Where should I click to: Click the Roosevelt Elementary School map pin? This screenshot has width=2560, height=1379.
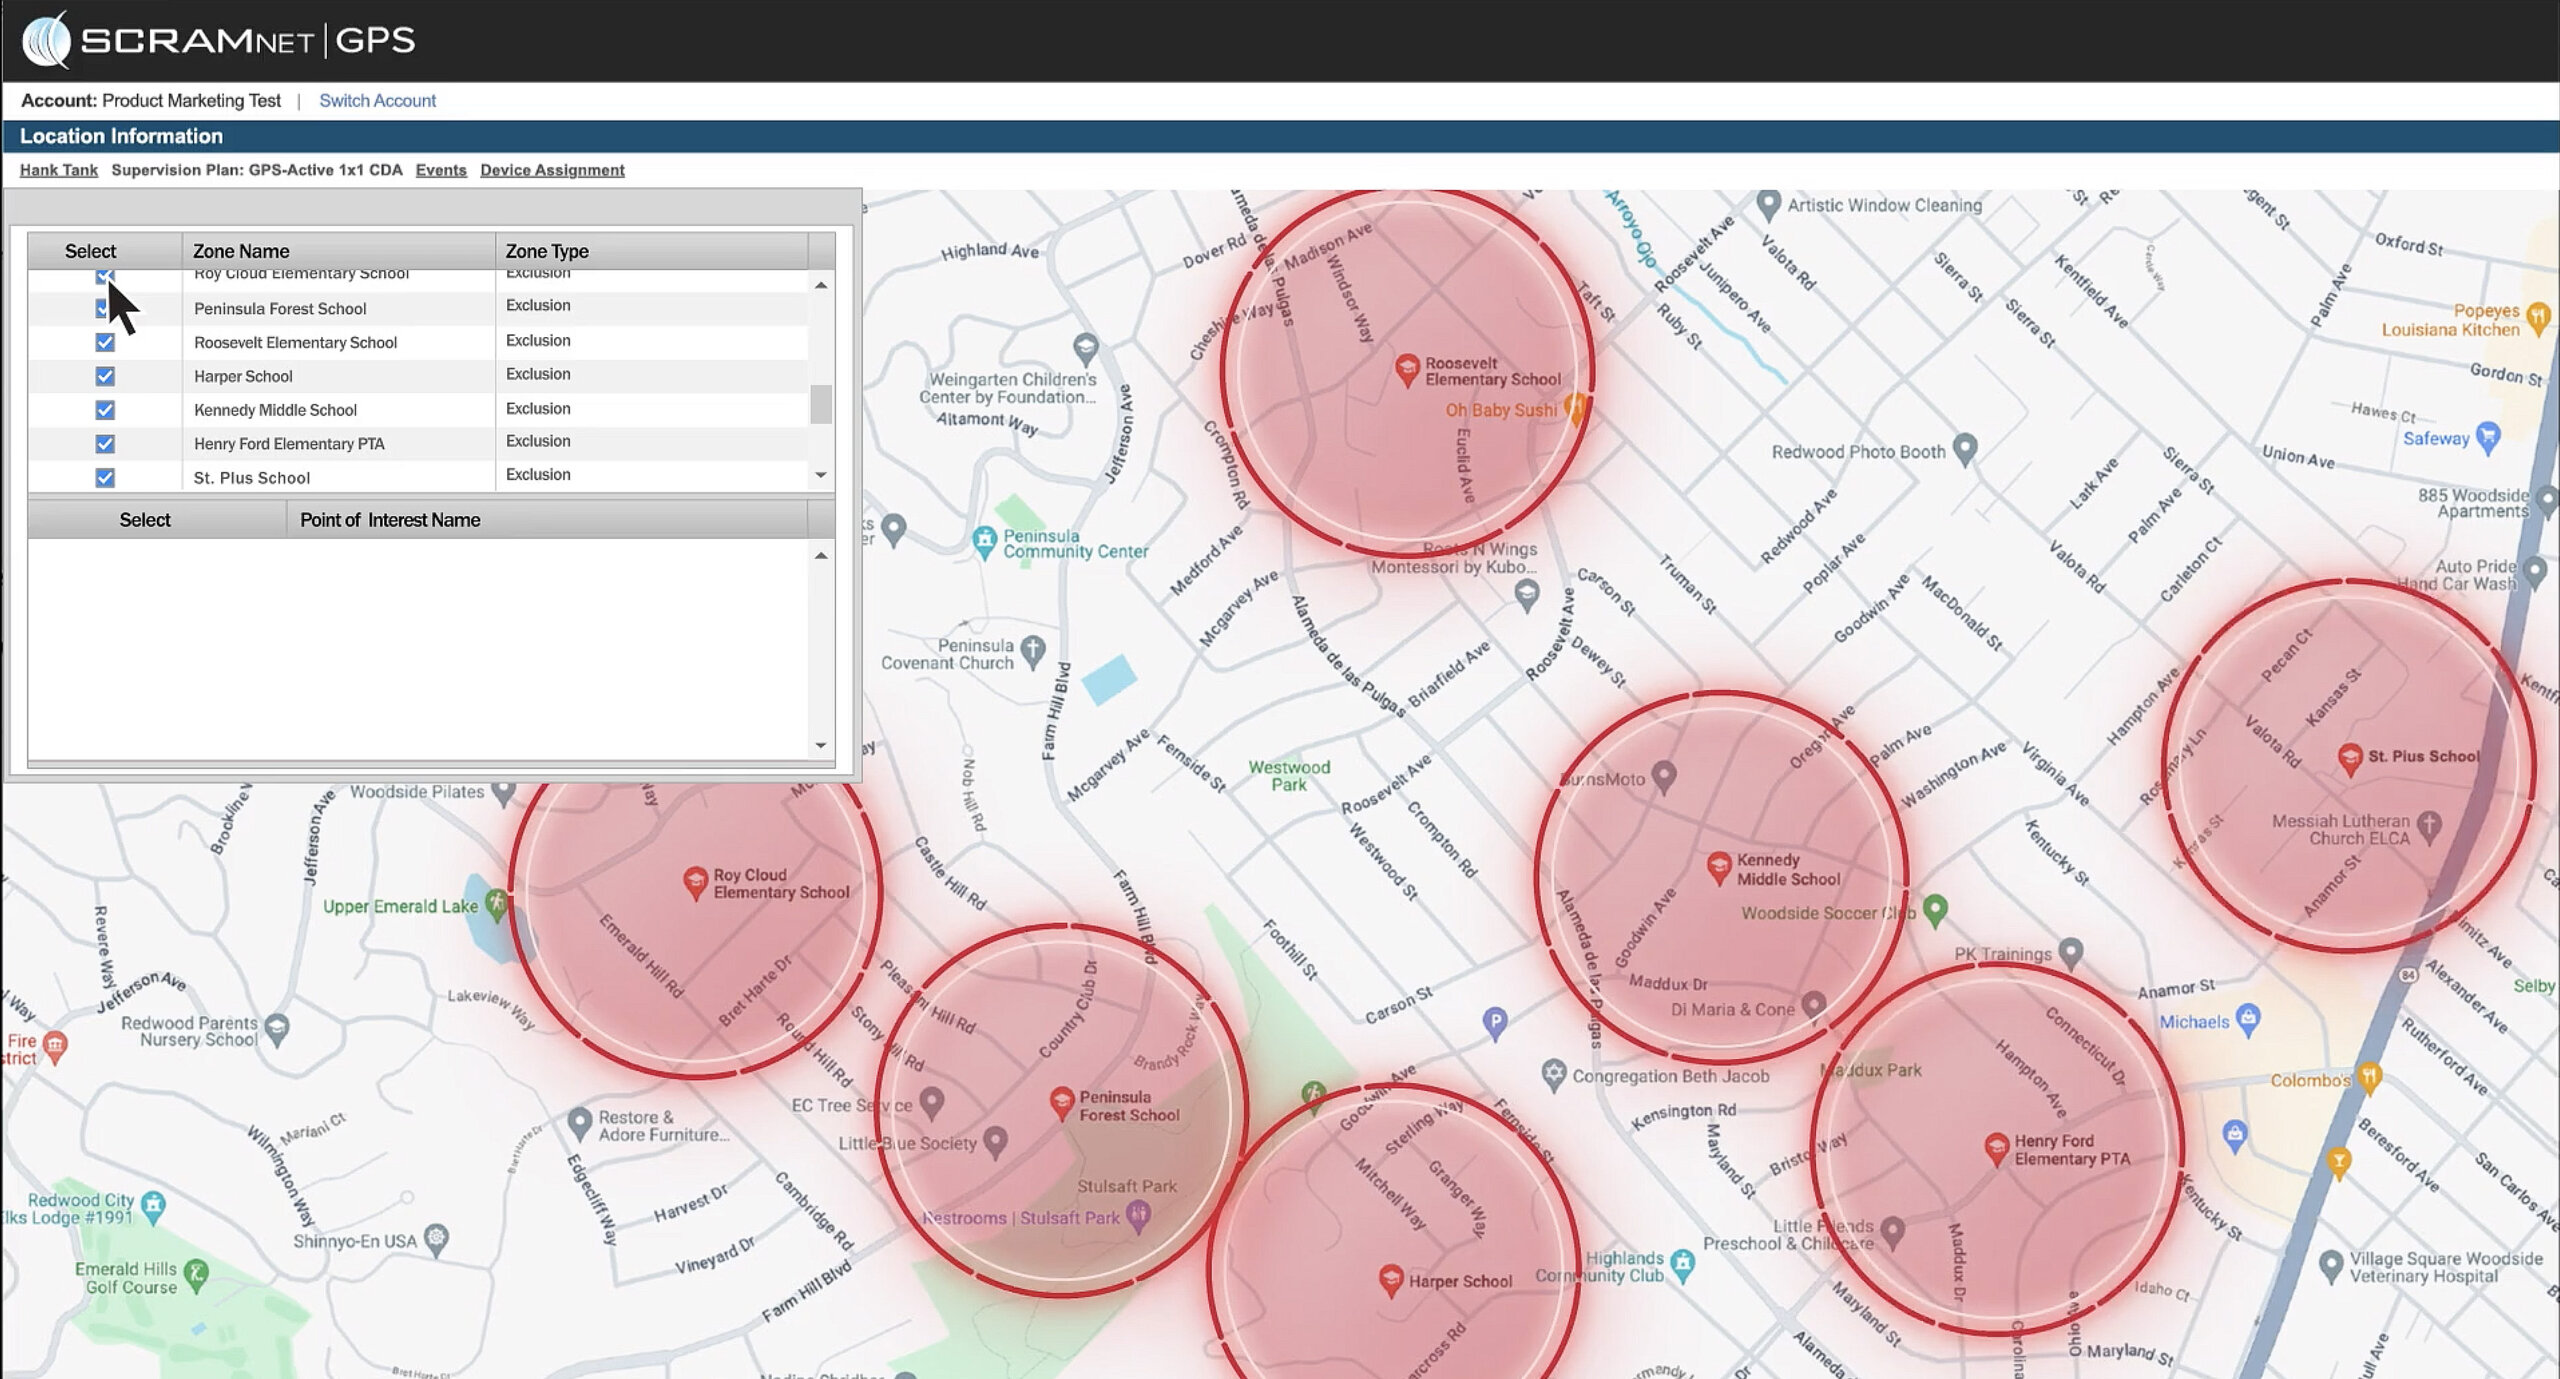click(1407, 370)
